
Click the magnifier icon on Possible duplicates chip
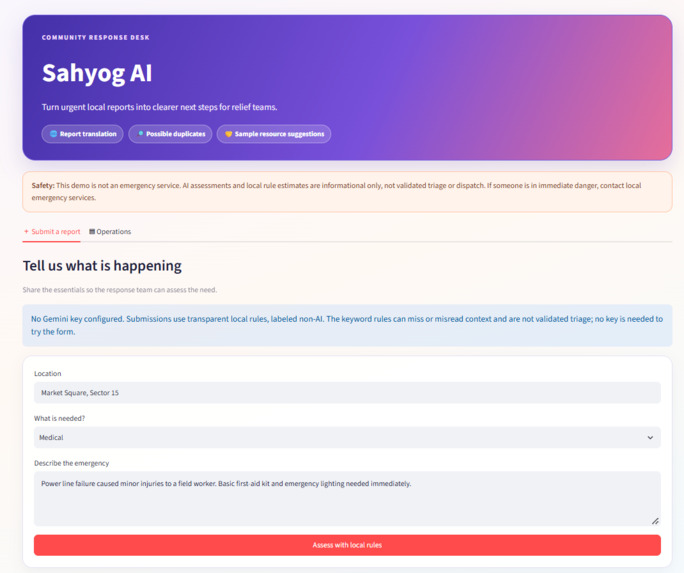pyautogui.click(x=140, y=134)
